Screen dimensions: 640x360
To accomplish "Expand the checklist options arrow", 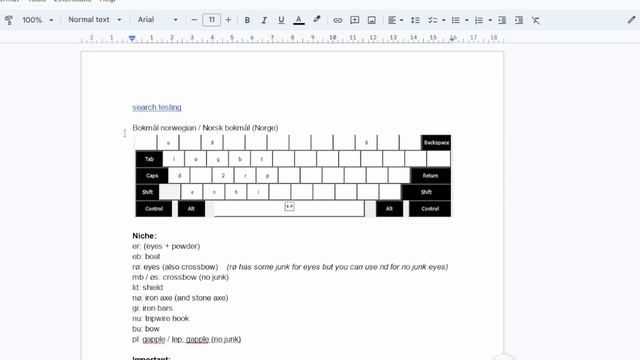I will 444,20.
